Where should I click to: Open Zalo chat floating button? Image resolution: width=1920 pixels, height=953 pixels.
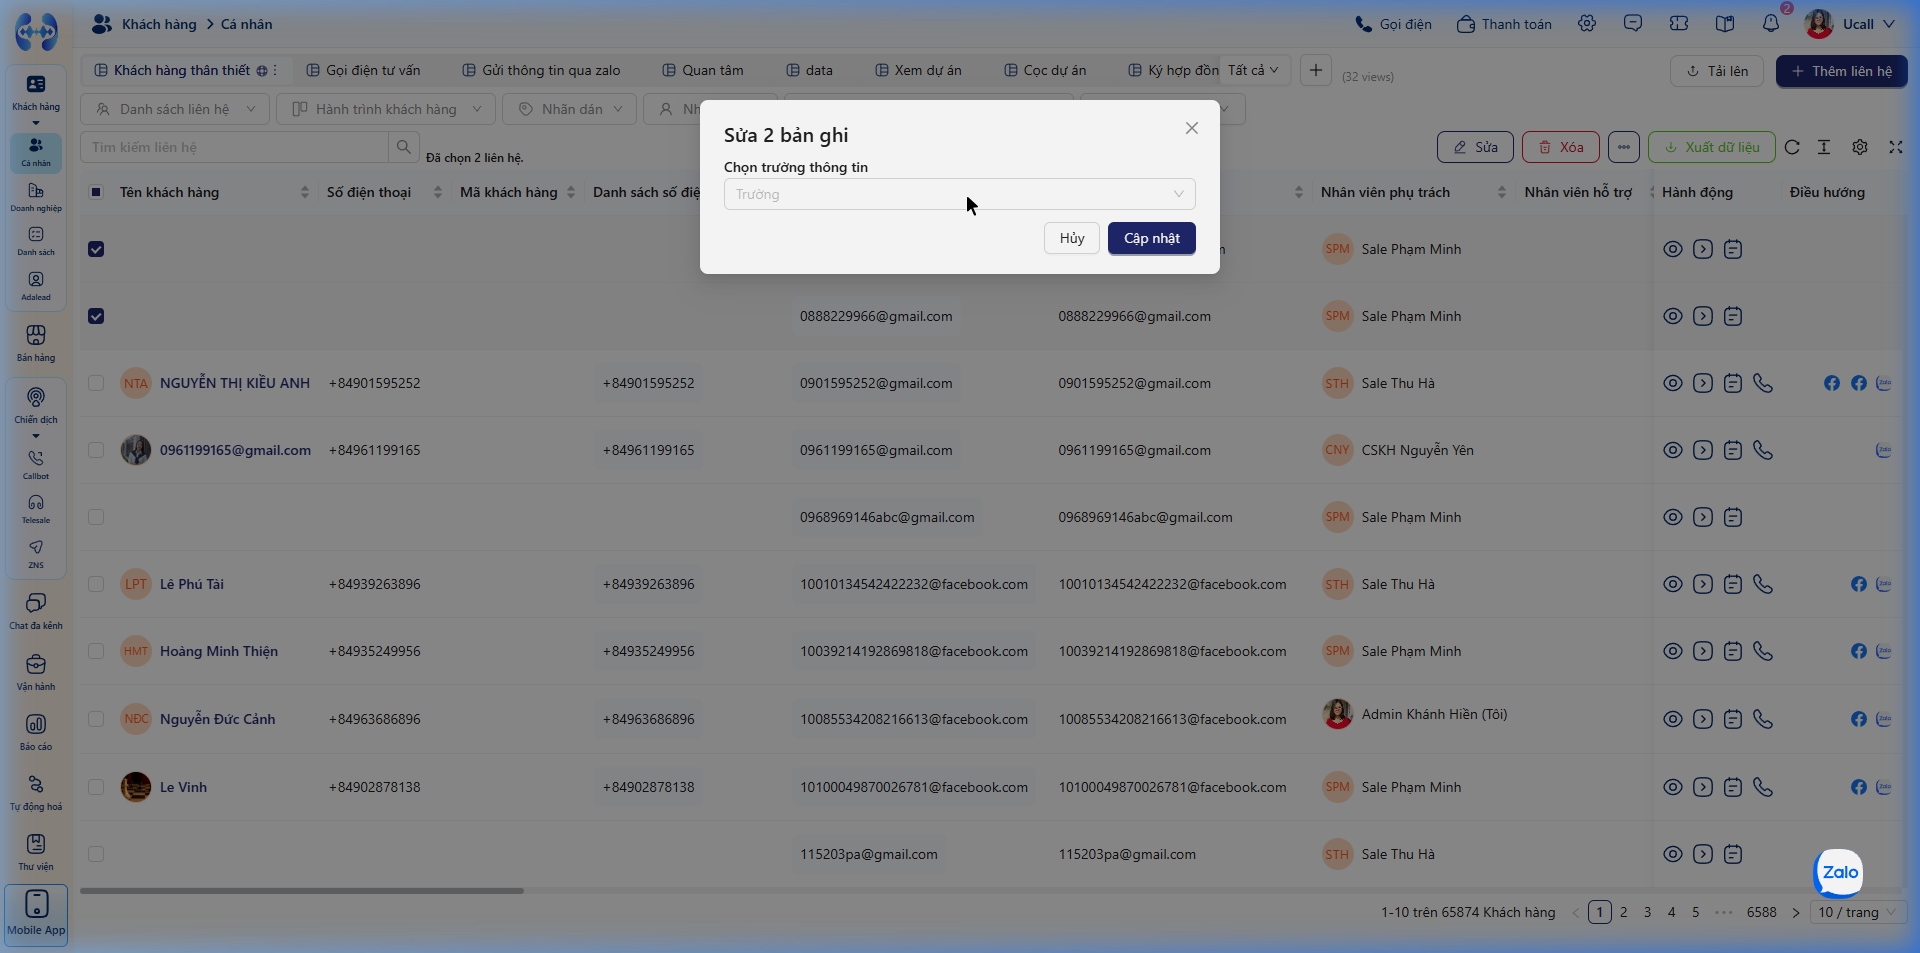point(1839,873)
